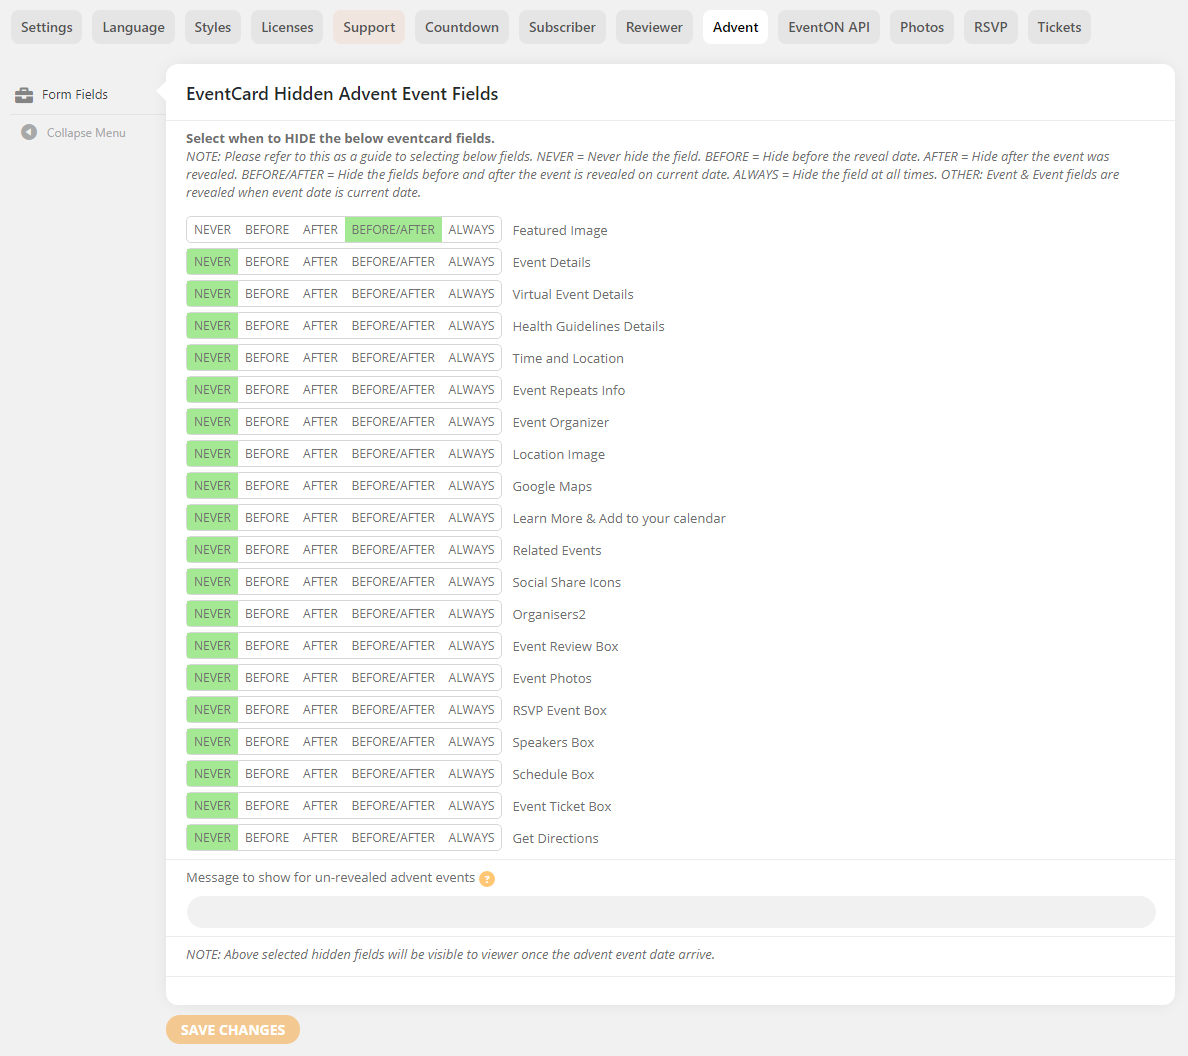Set Speakers Box to ALWAYS
Viewport: 1188px width, 1056px height.
click(471, 742)
